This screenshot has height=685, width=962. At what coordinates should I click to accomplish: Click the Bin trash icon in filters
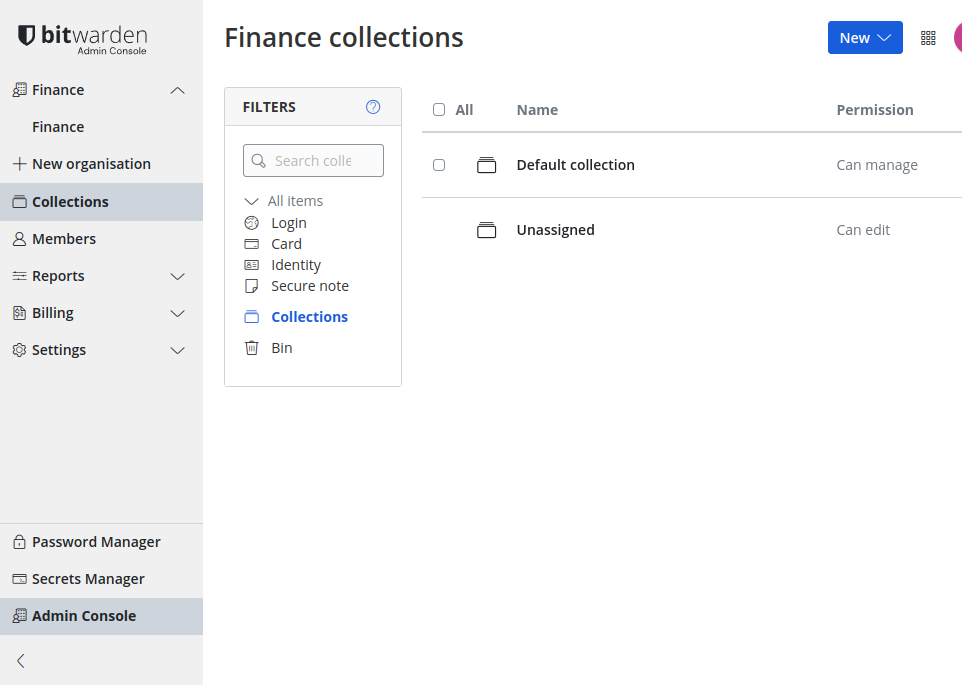[252, 348]
